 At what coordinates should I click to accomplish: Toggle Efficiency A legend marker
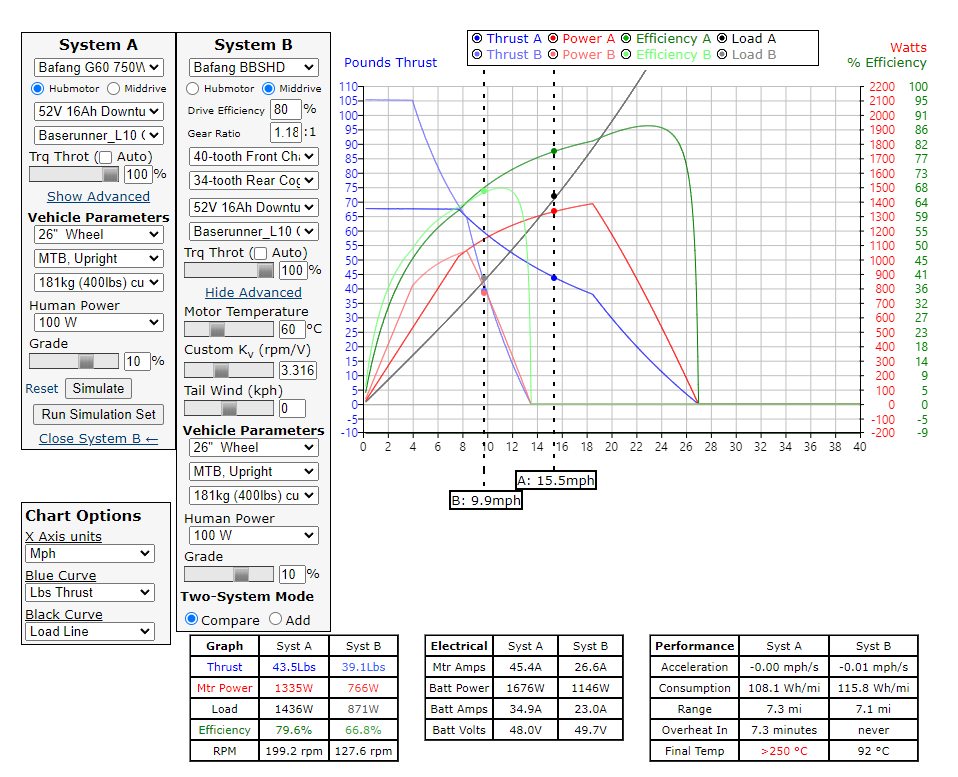tap(626, 39)
